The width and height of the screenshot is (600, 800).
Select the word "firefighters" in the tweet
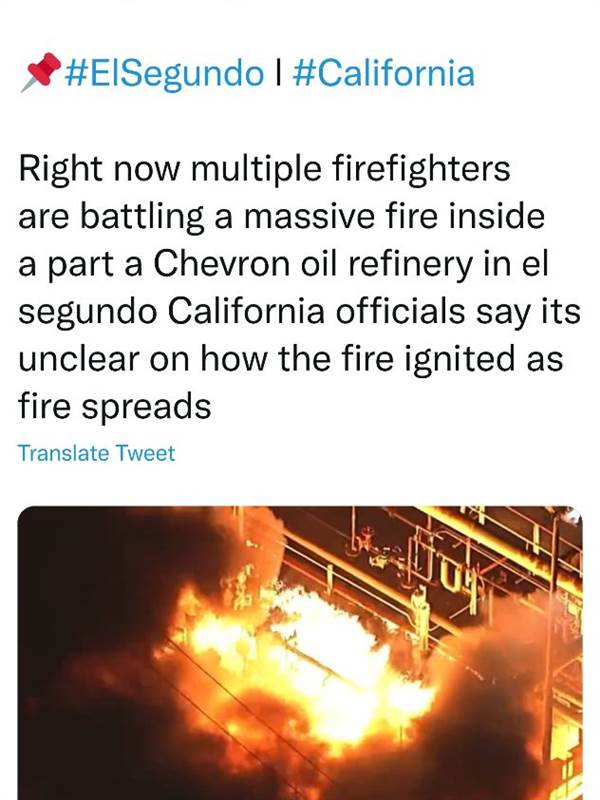pyautogui.click(x=421, y=168)
